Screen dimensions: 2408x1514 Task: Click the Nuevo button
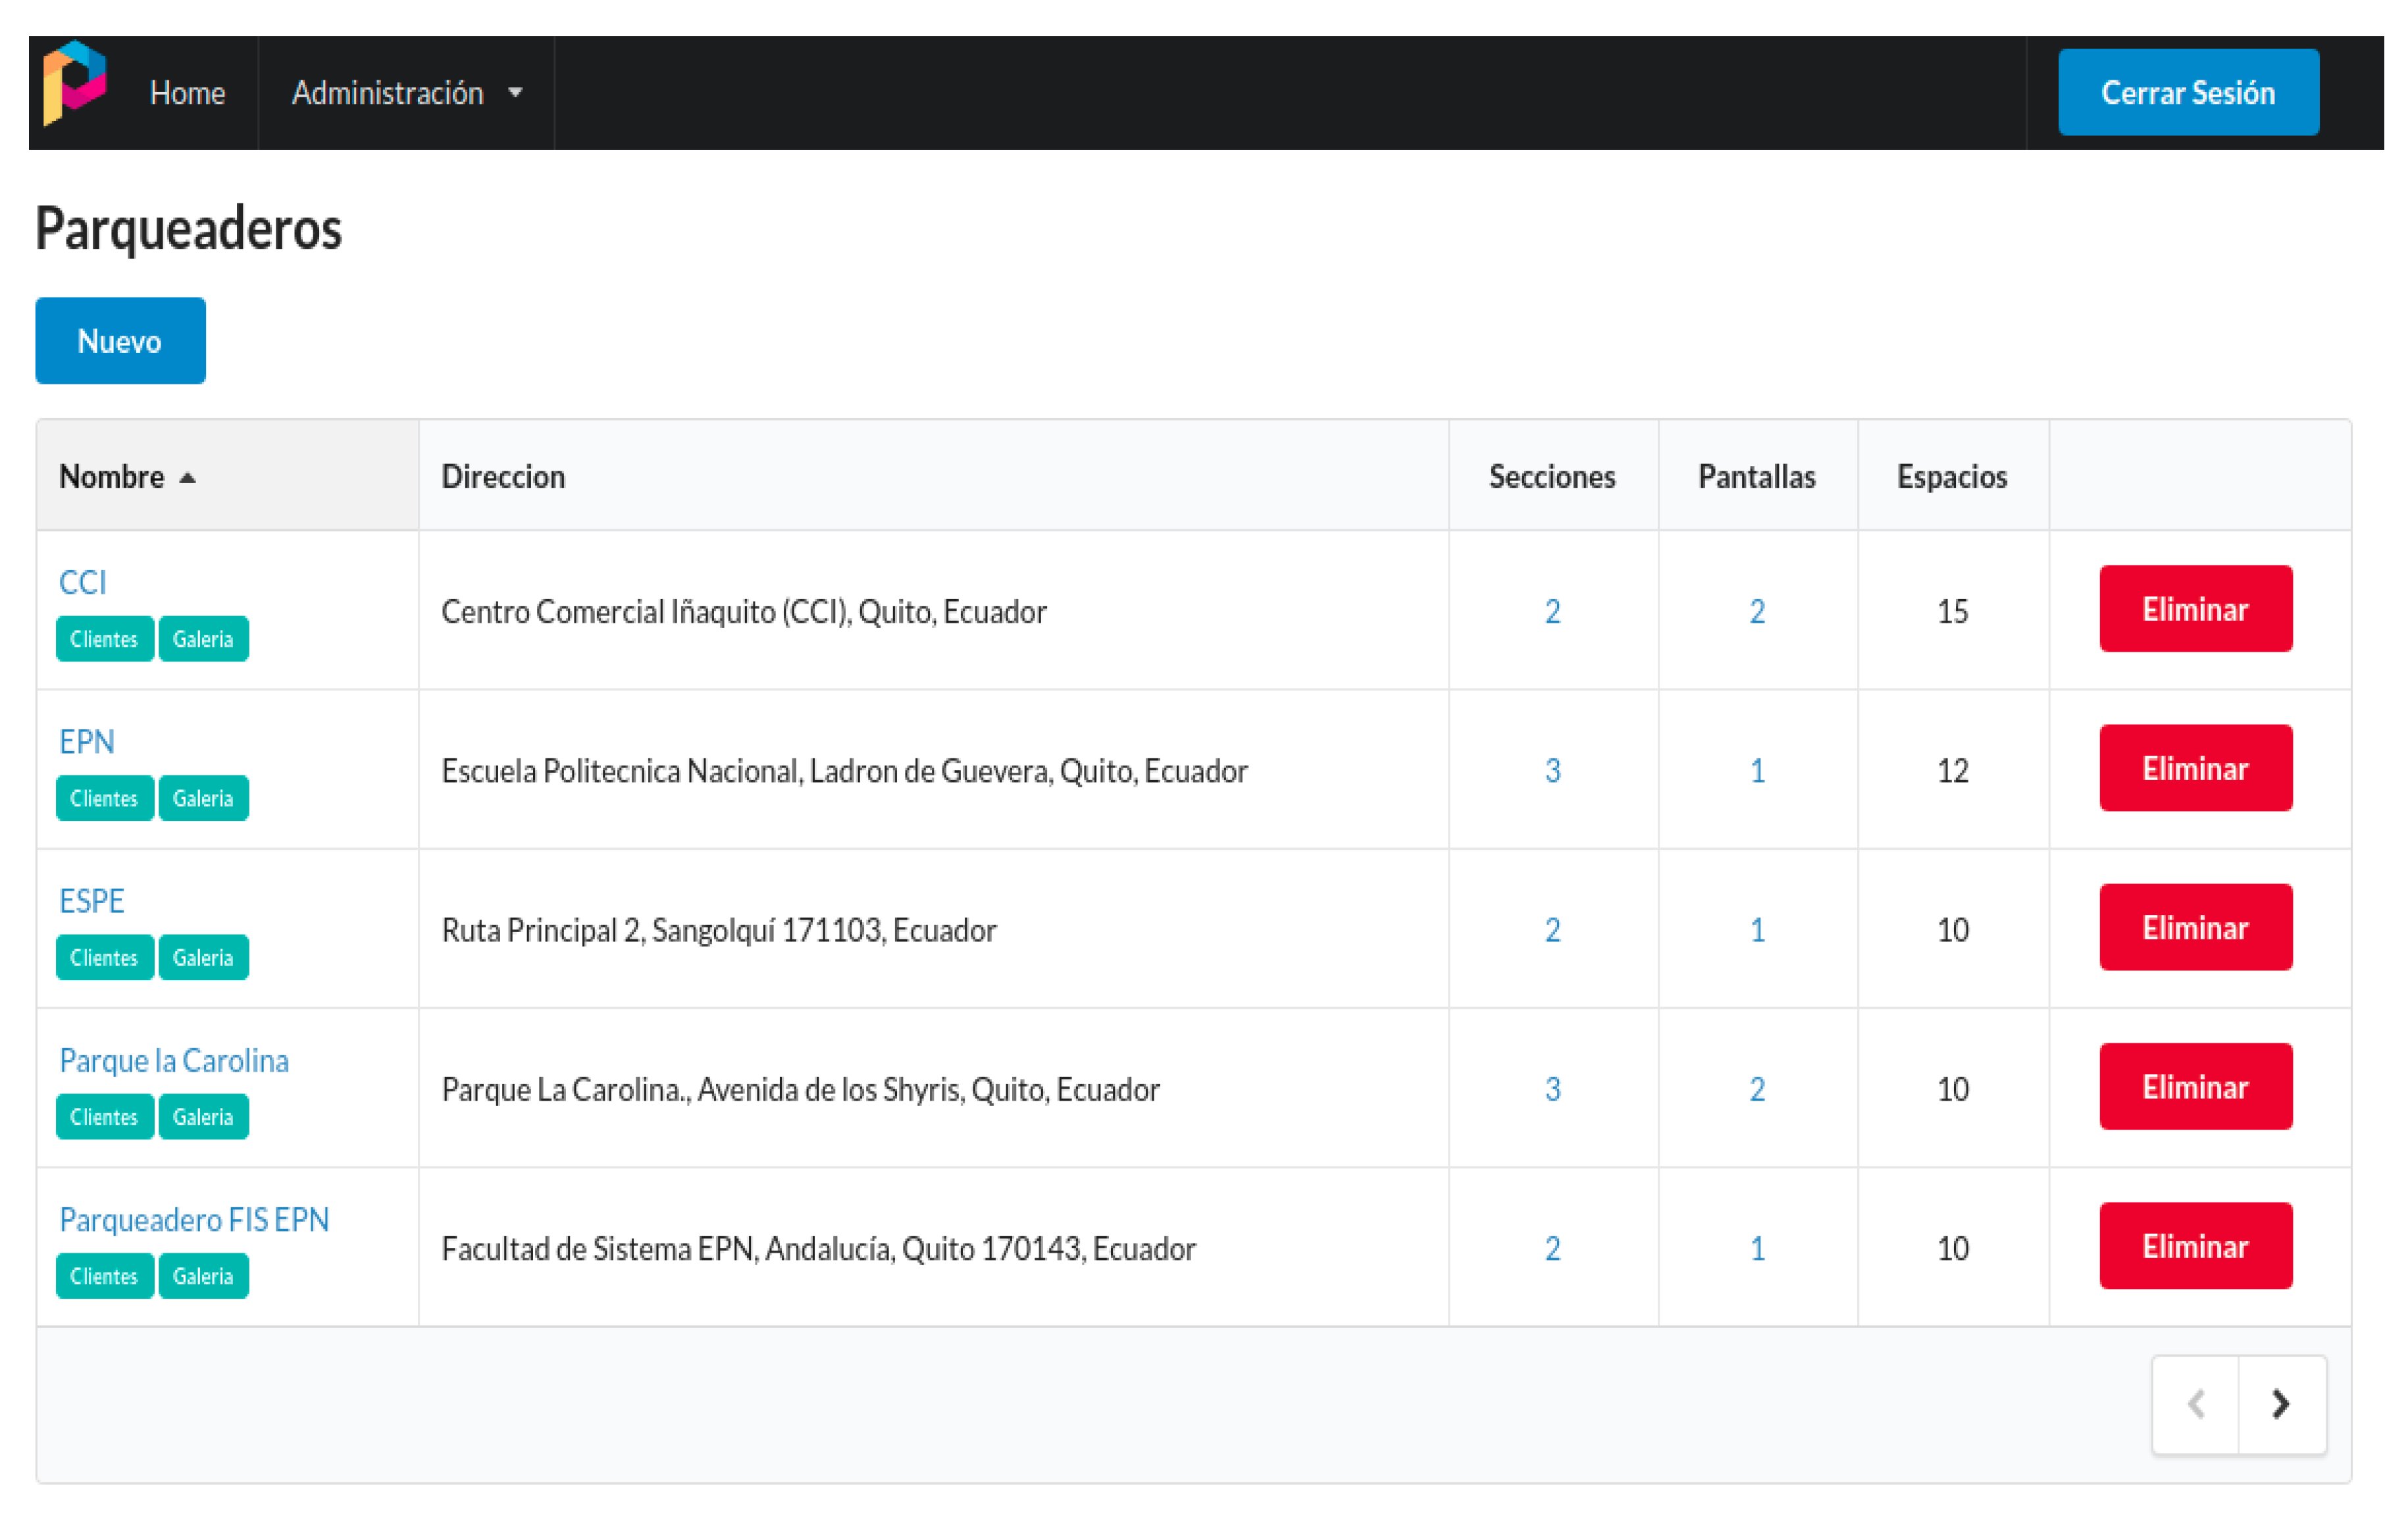click(120, 341)
